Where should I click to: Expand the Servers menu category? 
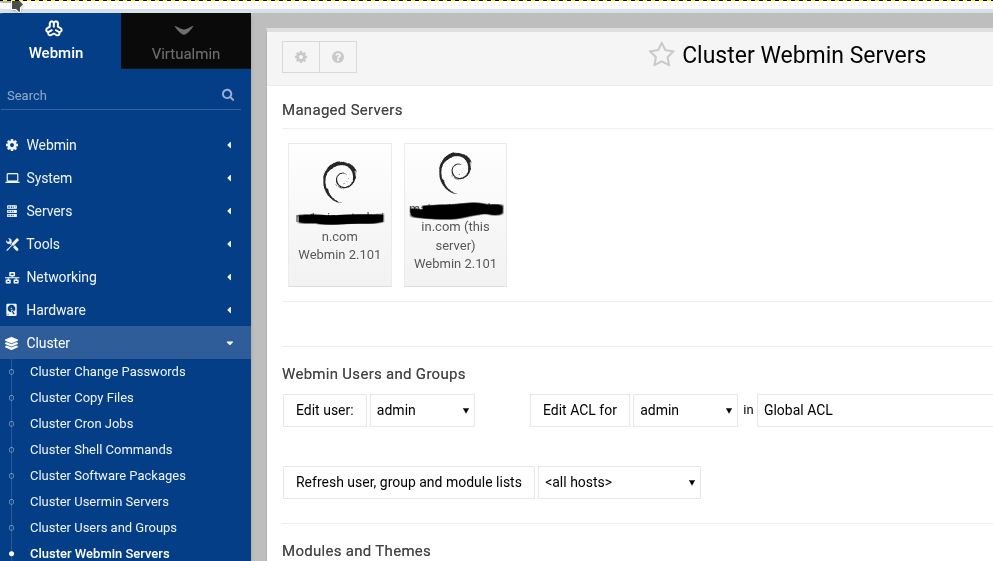click(125, 211)
